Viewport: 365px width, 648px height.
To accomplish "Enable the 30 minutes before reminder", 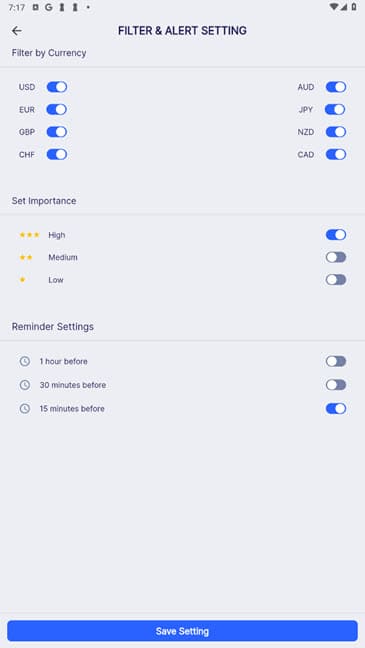I will click(x=336, y=385).
